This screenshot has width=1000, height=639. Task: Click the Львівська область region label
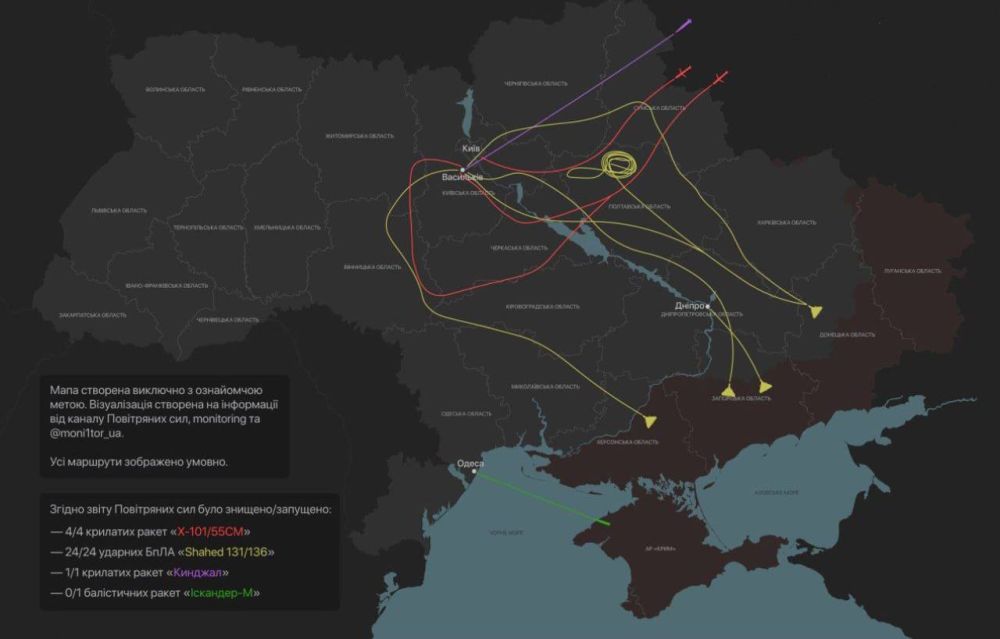(119, 211)
